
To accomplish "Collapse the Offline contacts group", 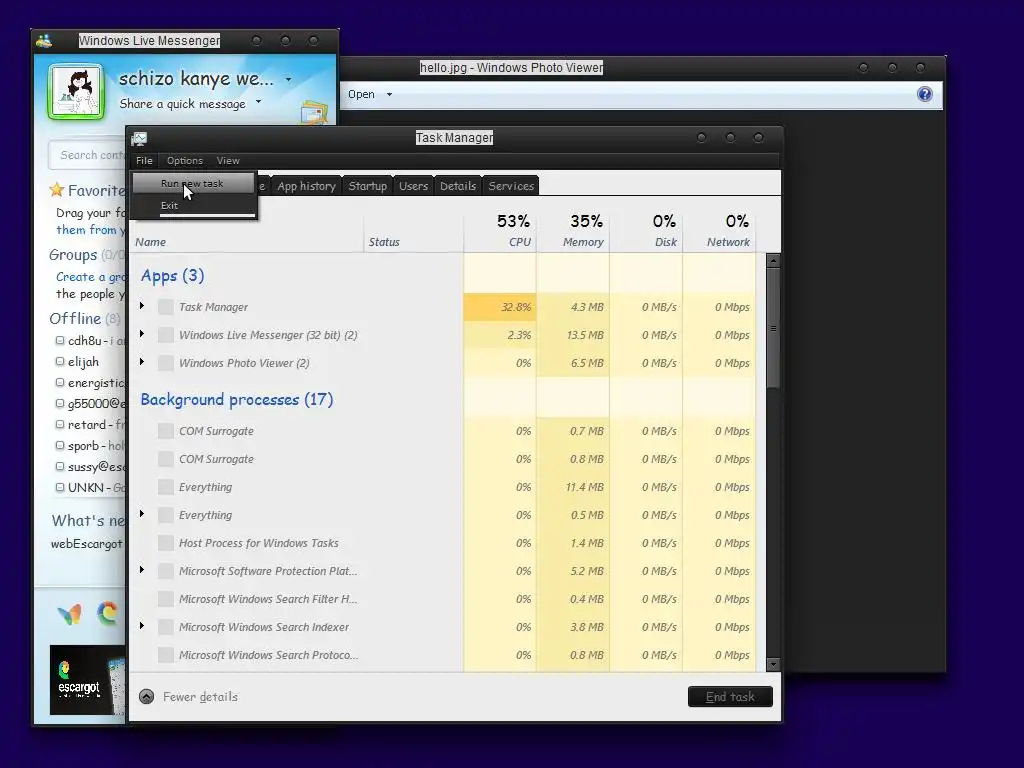I will coord(75,319).
